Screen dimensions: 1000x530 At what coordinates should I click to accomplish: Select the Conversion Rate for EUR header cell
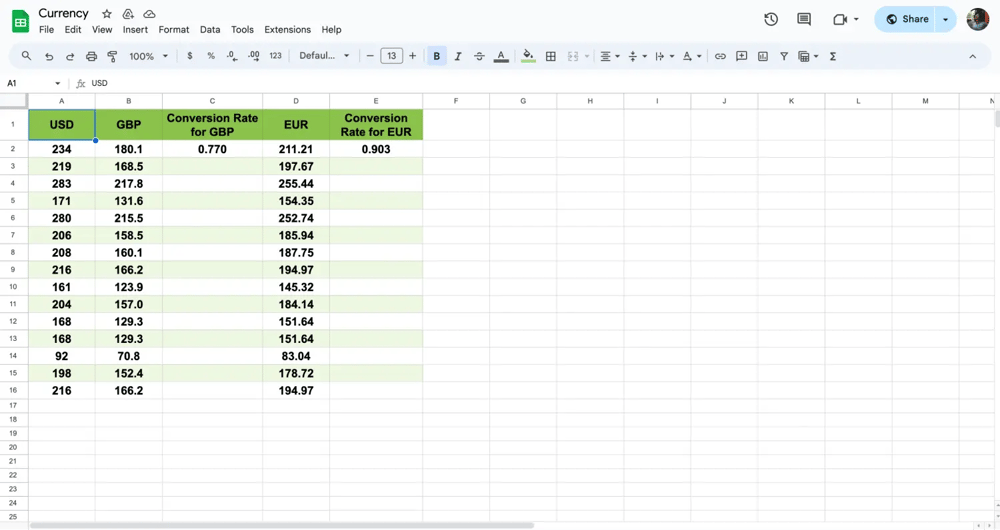coord(376,125)
